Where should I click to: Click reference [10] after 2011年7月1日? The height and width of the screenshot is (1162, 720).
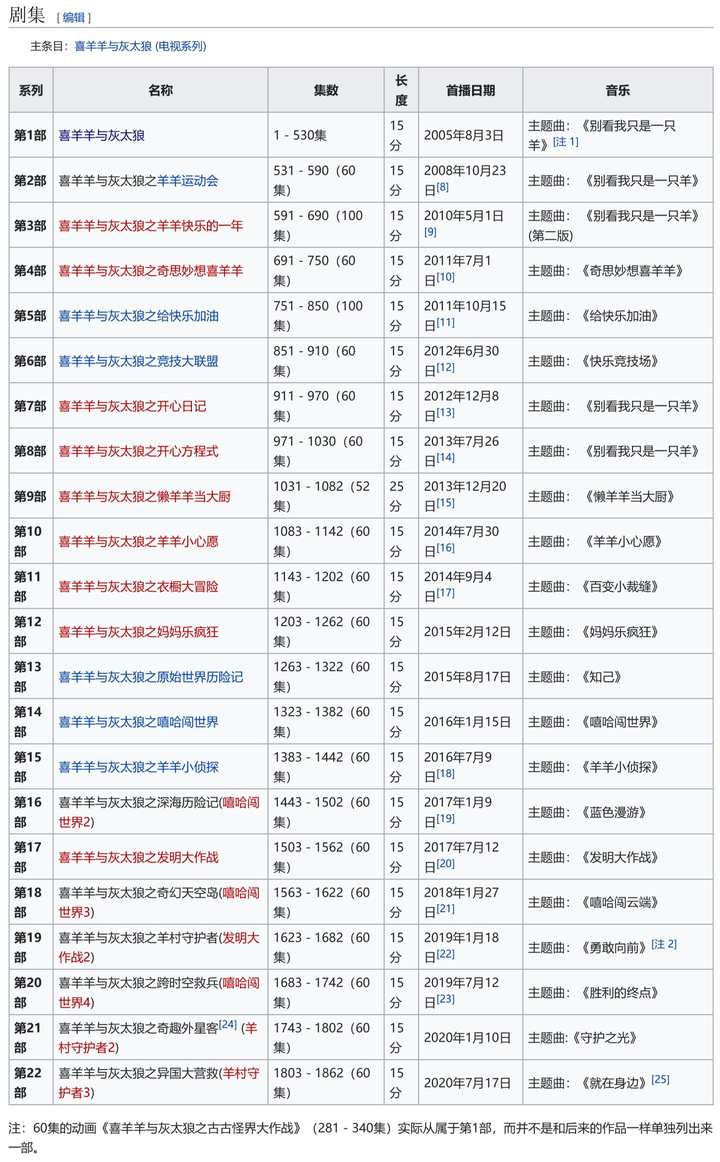tap(445, 277)
